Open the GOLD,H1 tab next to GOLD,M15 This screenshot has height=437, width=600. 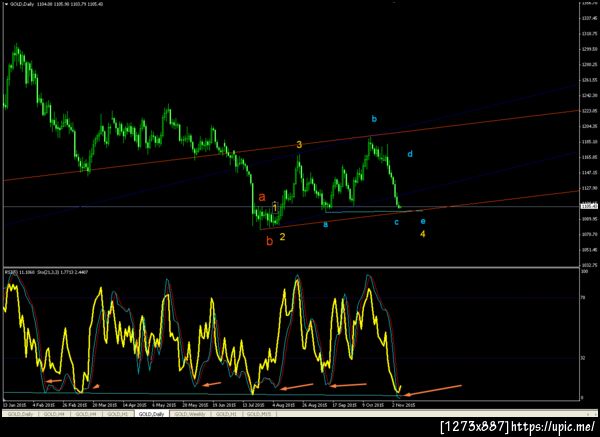coord(226,414)
